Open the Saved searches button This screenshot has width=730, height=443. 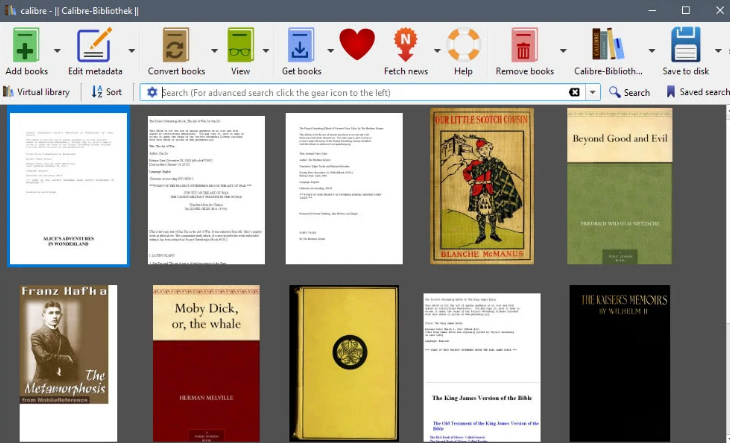(x=697, y=92)
